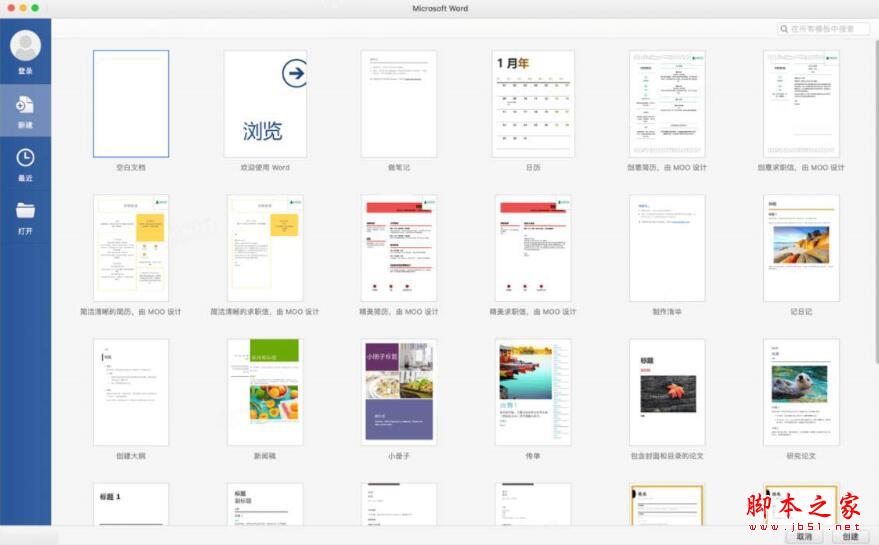879x545 pixels.
Task: Click the 日历 label under the calendar template
Action: (533, 167)
